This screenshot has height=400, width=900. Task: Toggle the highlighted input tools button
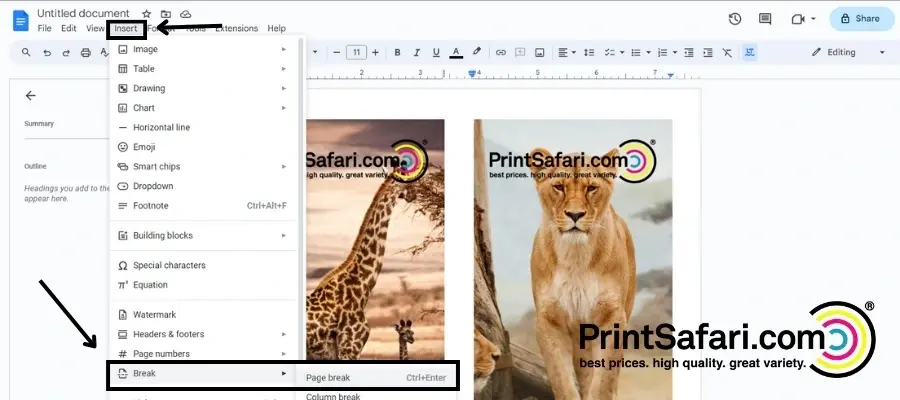(x=749, y=52)
